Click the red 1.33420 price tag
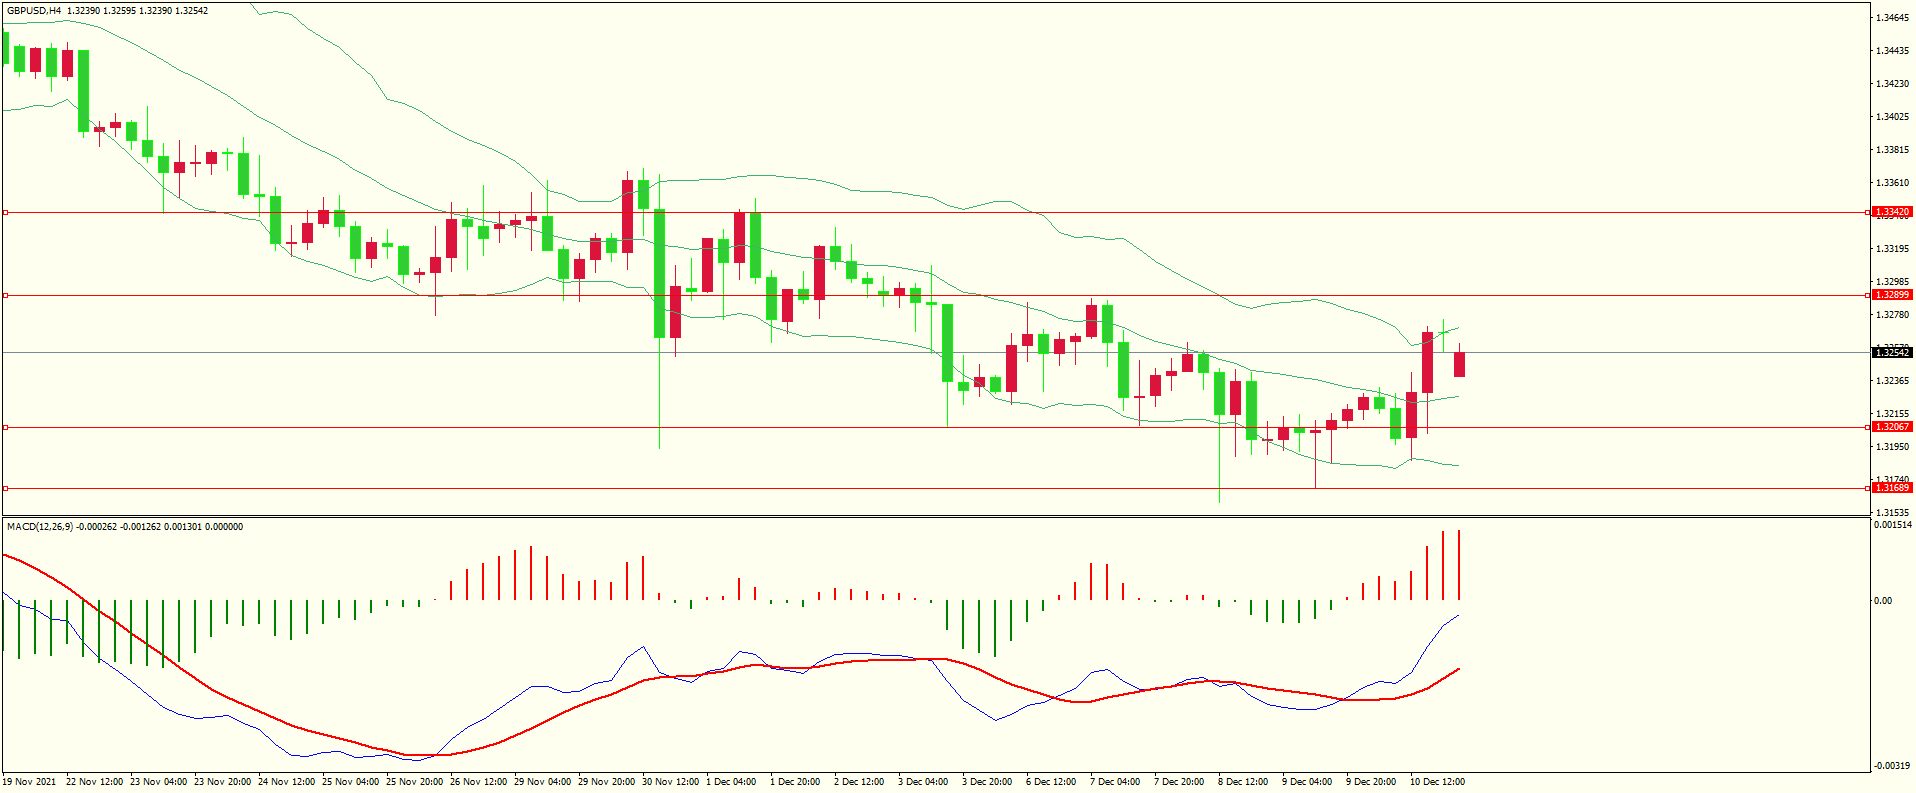This screenshot has height=793, width=1916. (x=1891, y=212)
